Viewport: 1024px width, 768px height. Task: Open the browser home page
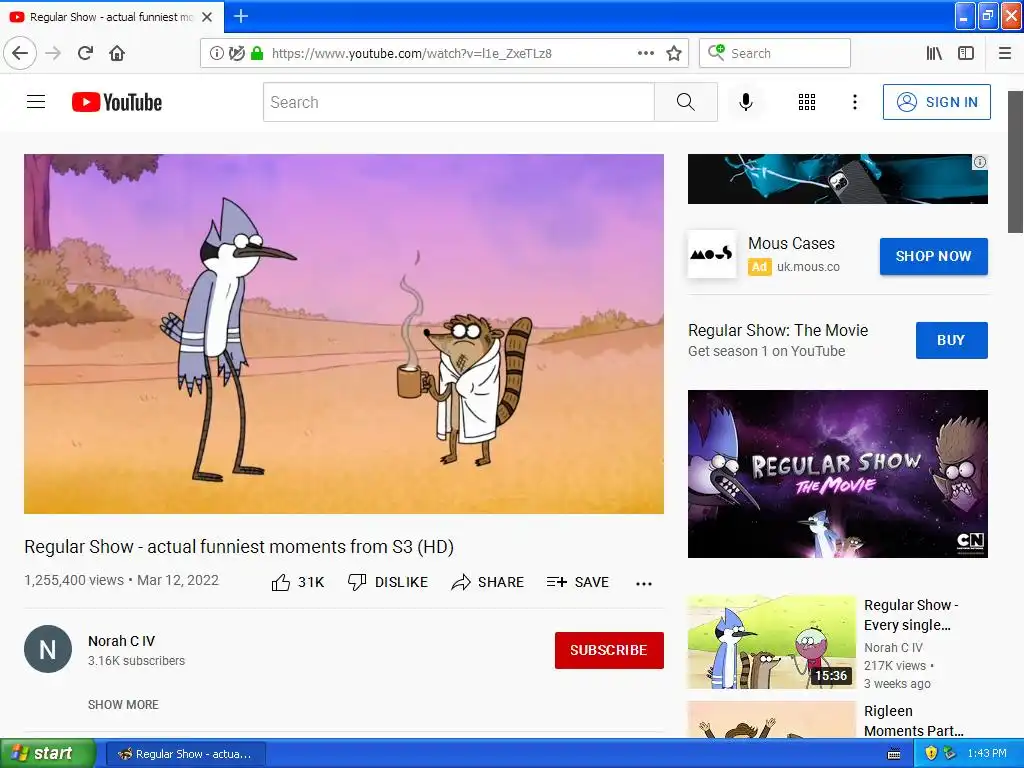point(117,53)
